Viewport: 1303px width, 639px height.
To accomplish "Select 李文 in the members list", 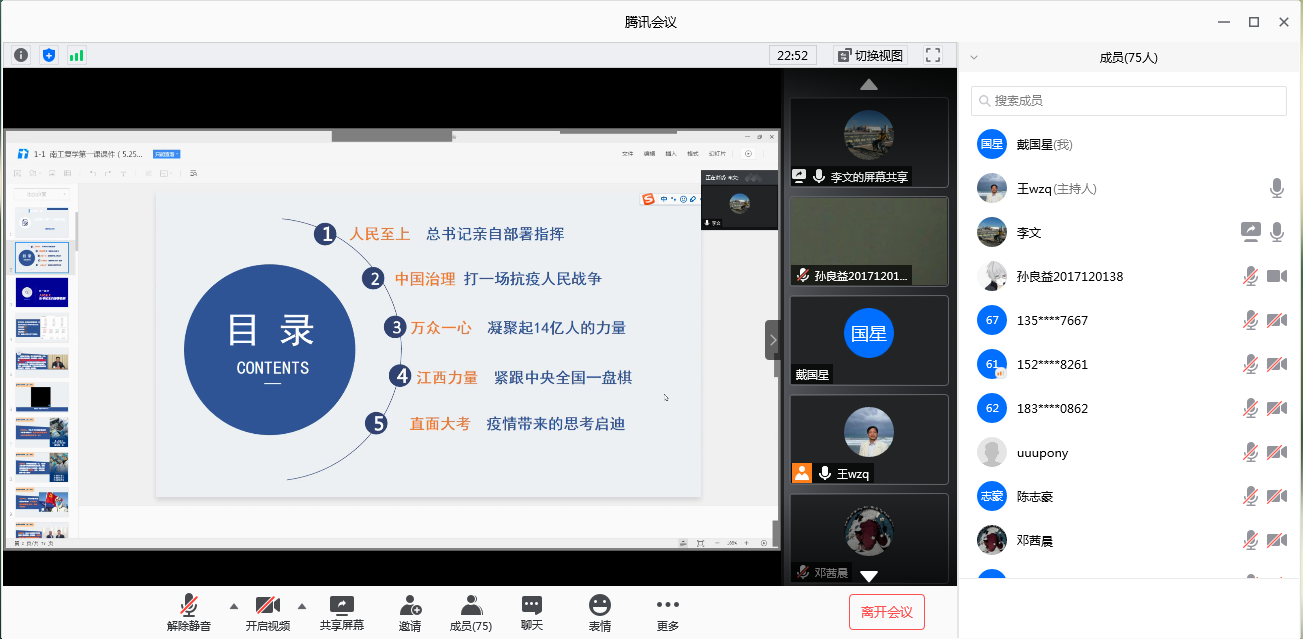I will click(1029, 232).
